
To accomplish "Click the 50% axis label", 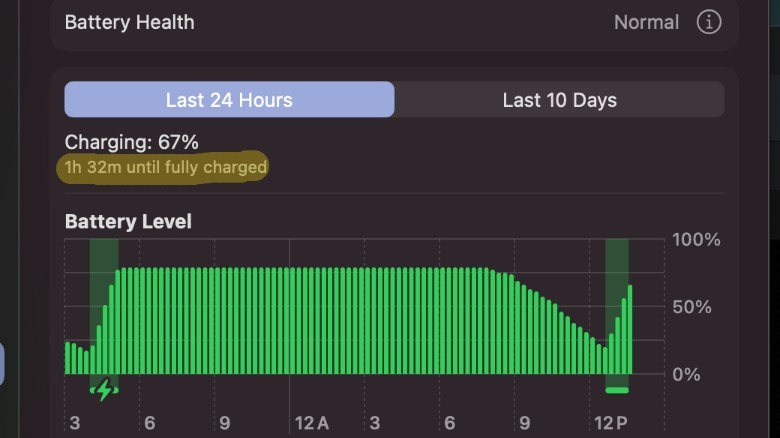I will click(x=691, y=307).
